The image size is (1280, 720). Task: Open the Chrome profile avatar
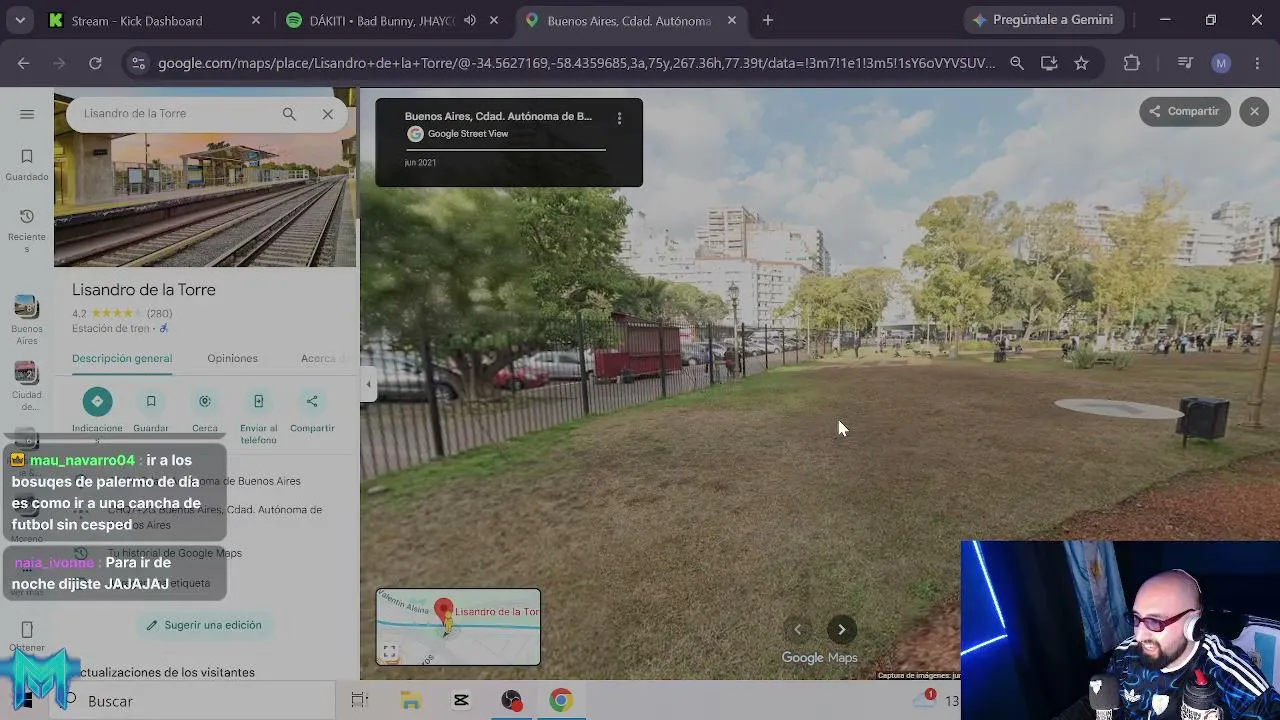(1221, 63)
